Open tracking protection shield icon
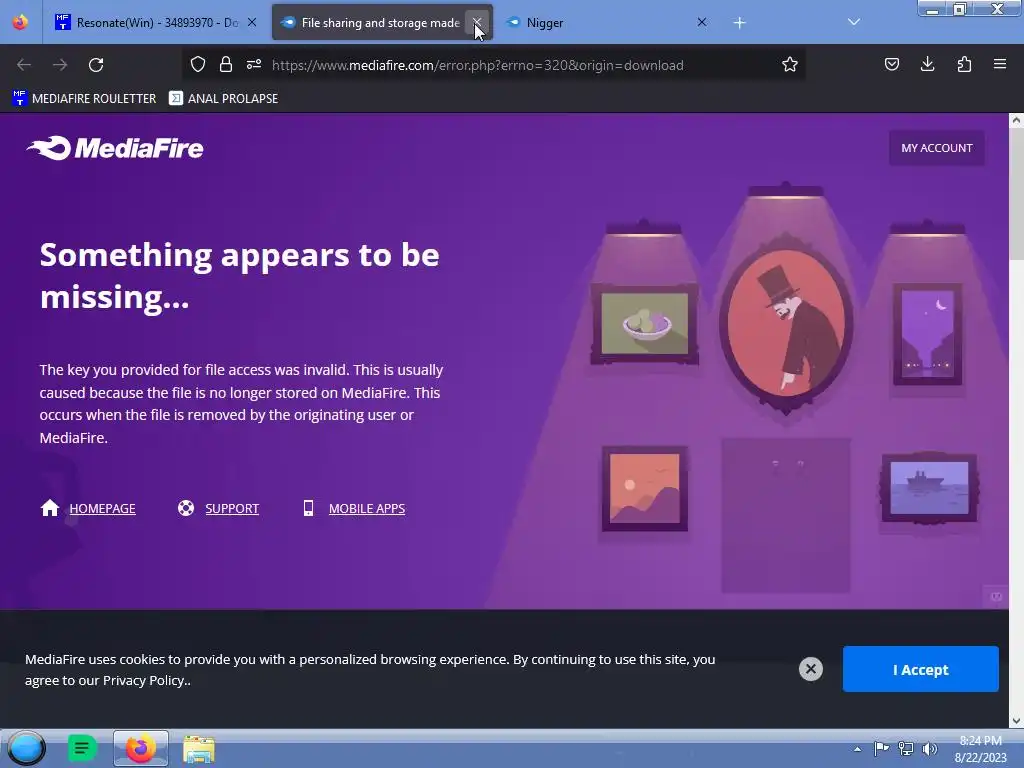The height and width of the screenshot is (768, 1024). coord(198,64)
